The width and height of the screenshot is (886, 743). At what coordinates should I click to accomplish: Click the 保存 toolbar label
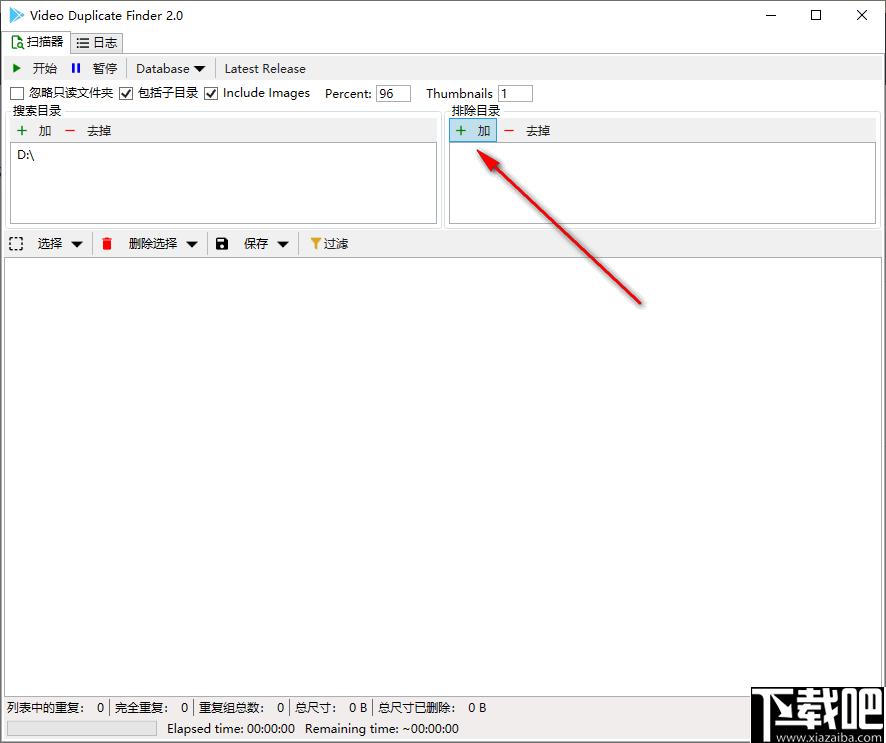(x=256, y=244)
